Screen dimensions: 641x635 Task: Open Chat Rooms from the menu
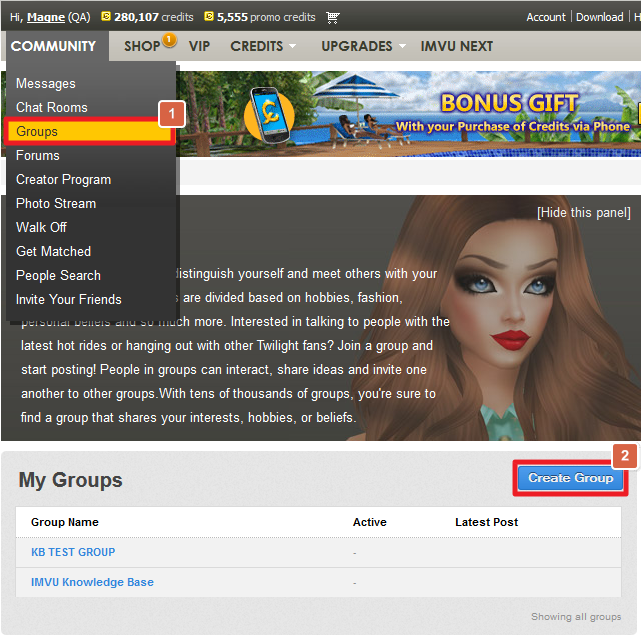(52, 107)
